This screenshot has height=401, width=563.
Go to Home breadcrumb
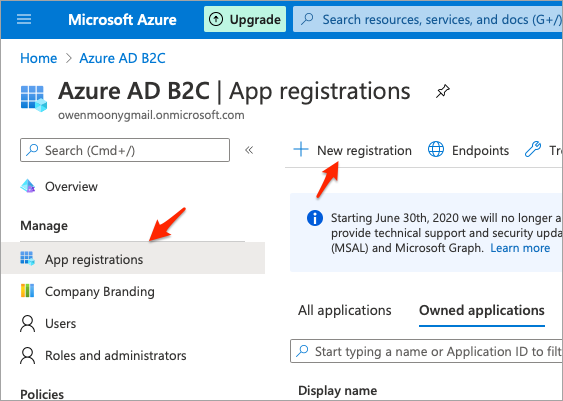pos(38,58)
